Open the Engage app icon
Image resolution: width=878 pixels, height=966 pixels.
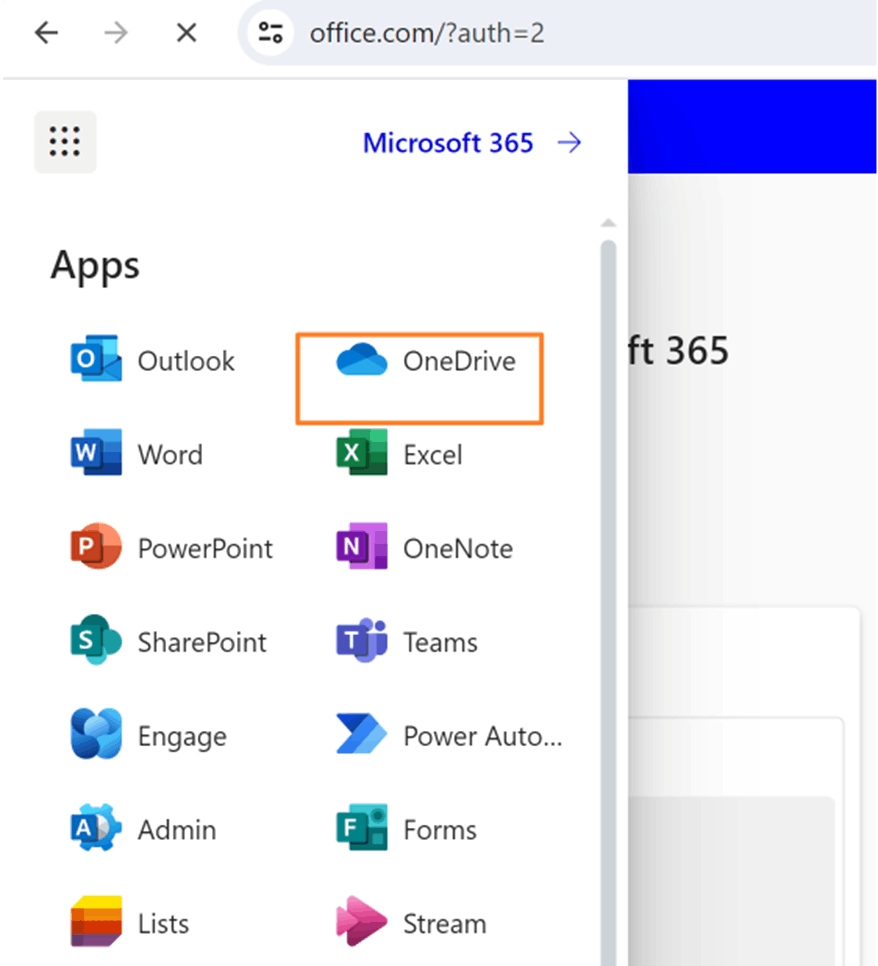point(96,734)
